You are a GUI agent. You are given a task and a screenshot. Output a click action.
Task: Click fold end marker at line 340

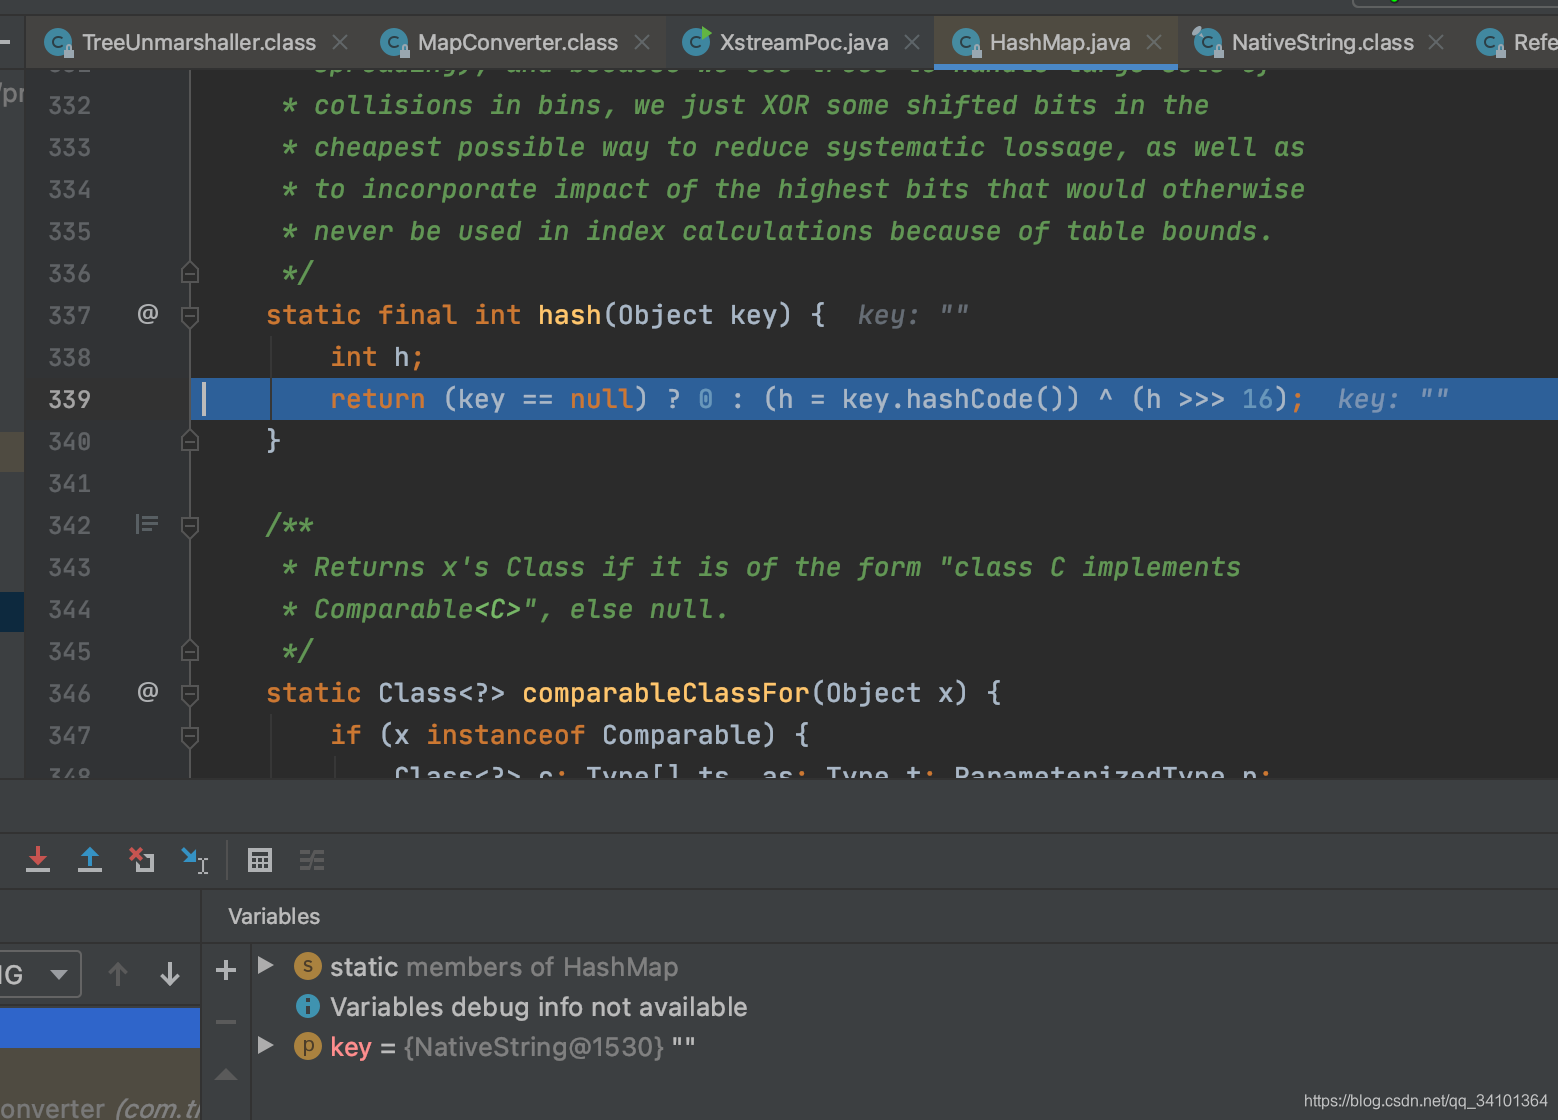pyautogui.click(x=190, y=441)
